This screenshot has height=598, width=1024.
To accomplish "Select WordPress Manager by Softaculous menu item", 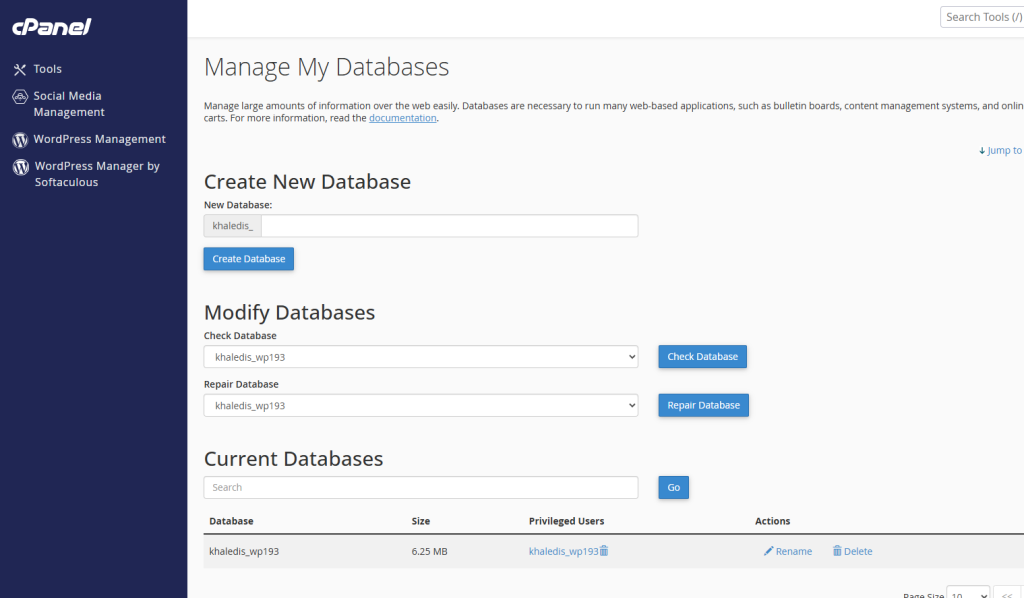I will coord(96,174).
